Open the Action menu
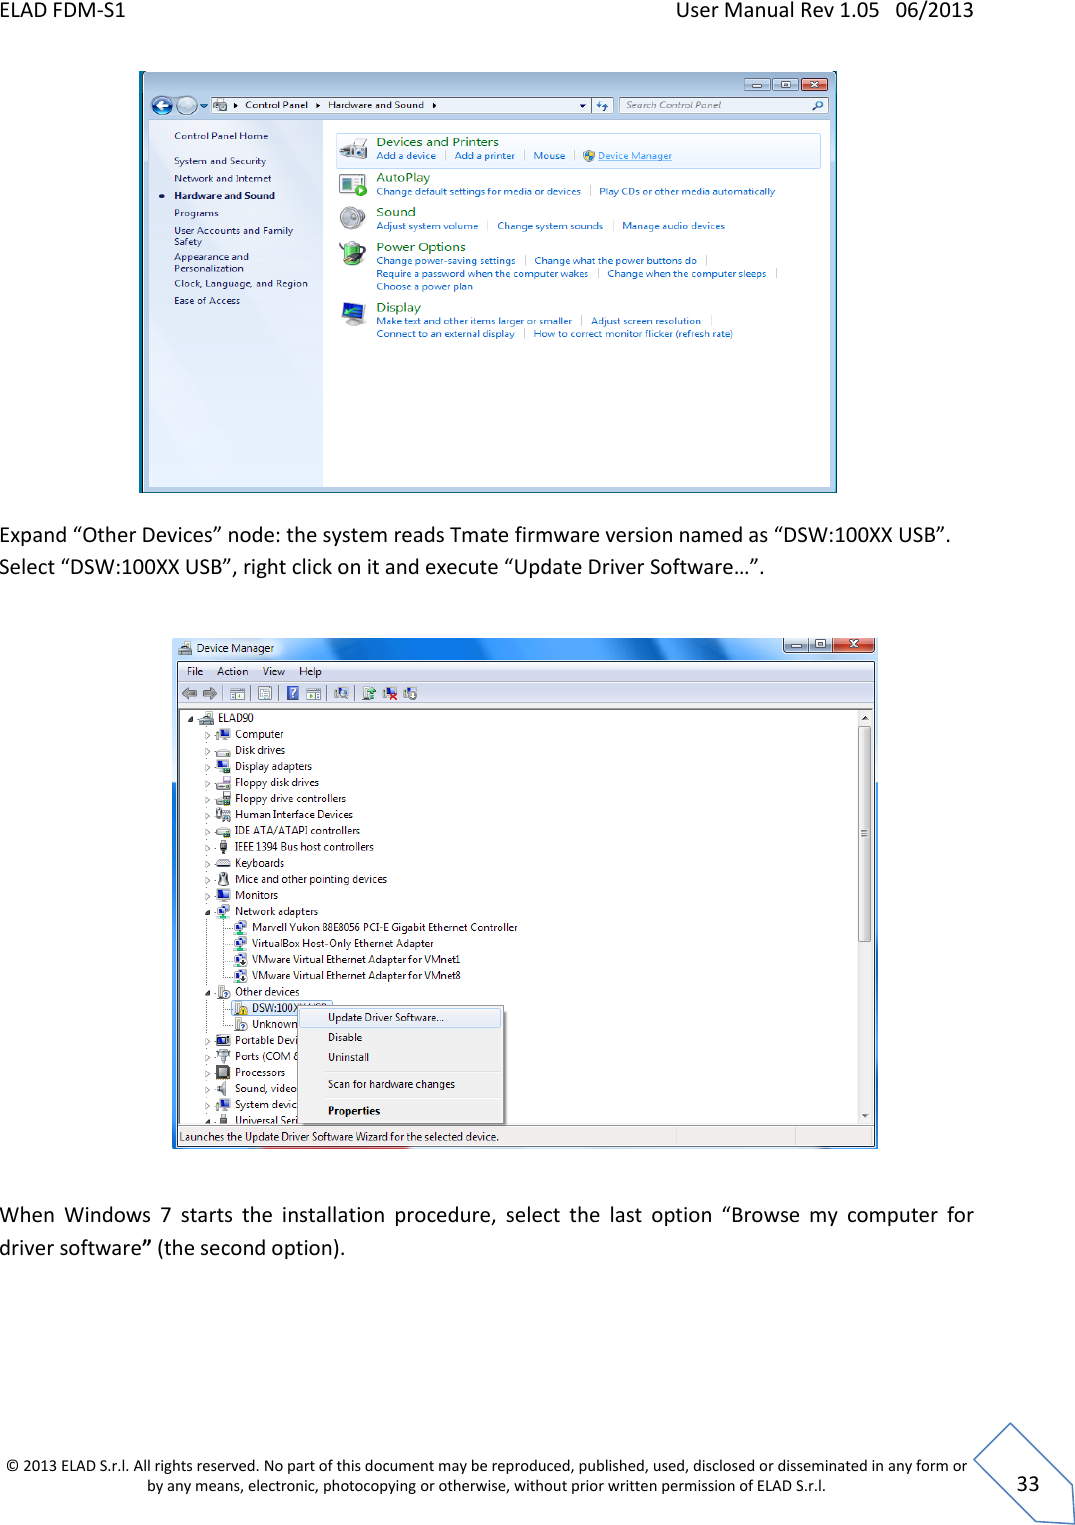Image resolution: width=1075 pixels, height=1525 pixels. pos(233,672)
